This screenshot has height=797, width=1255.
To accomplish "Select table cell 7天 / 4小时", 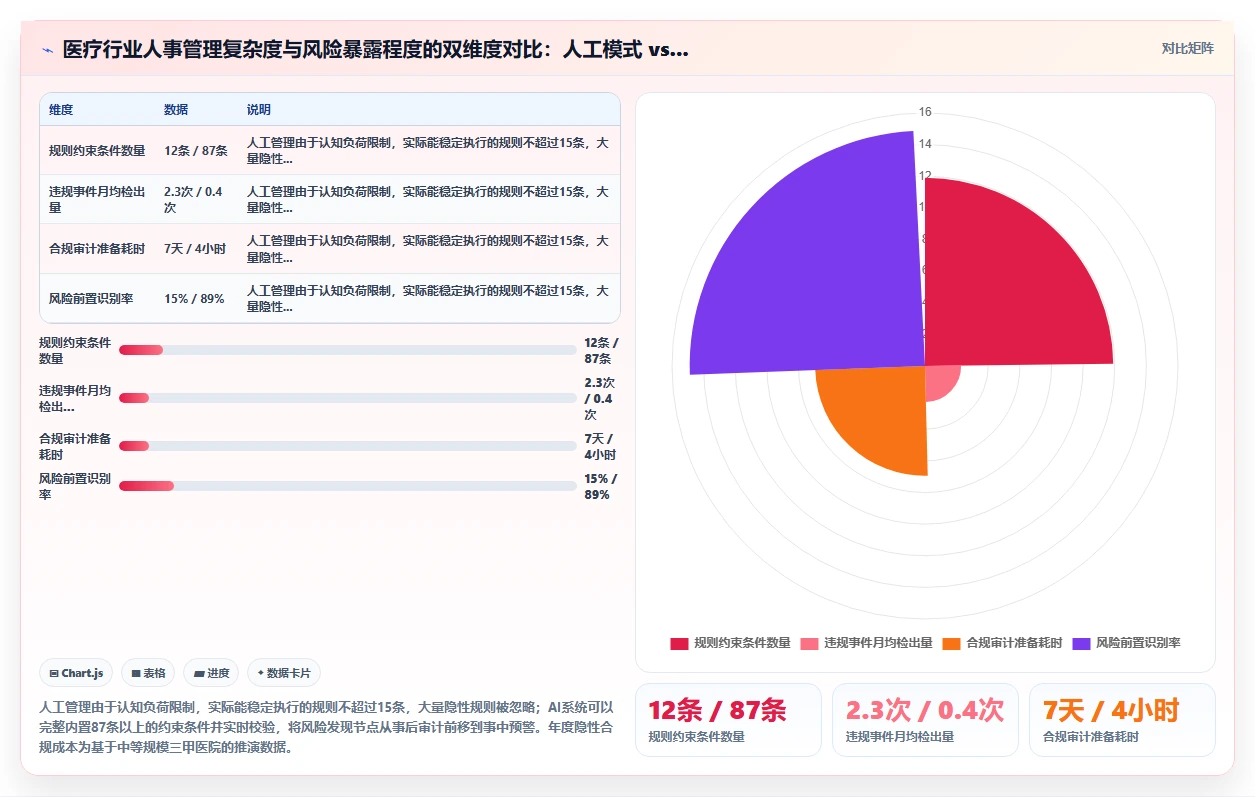I will 195,249.
